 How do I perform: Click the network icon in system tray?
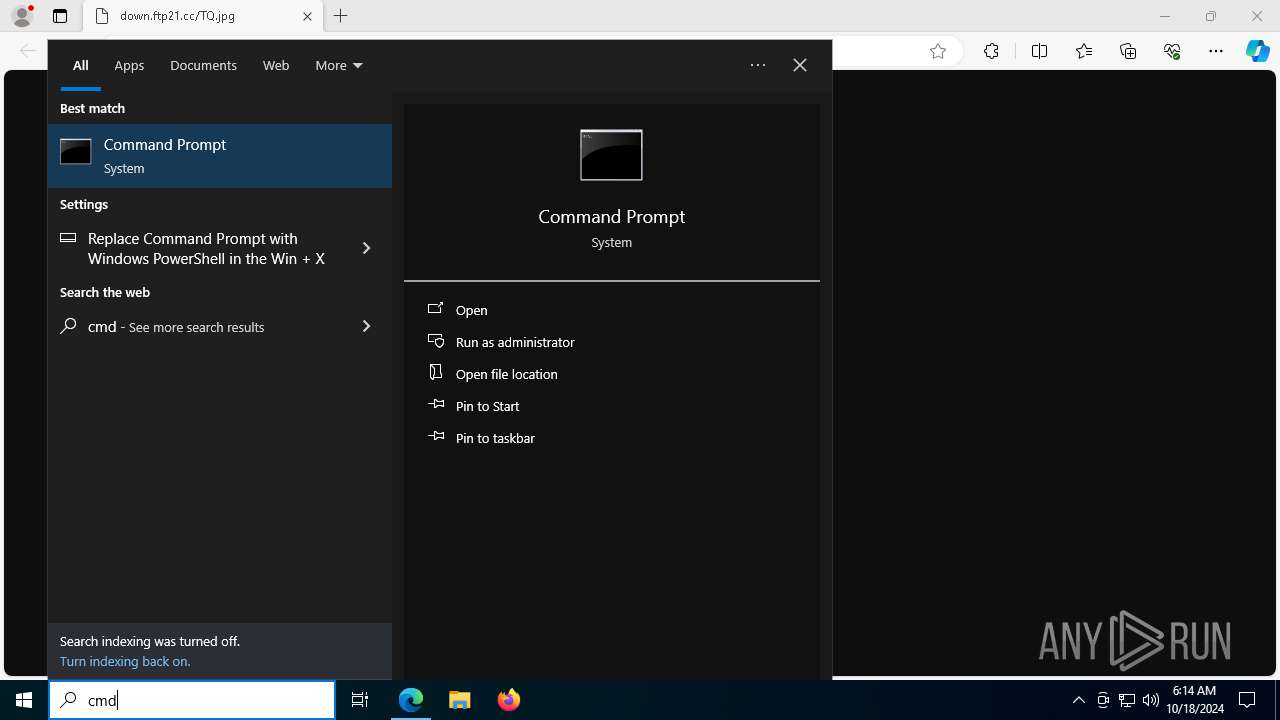point(1127,700)
